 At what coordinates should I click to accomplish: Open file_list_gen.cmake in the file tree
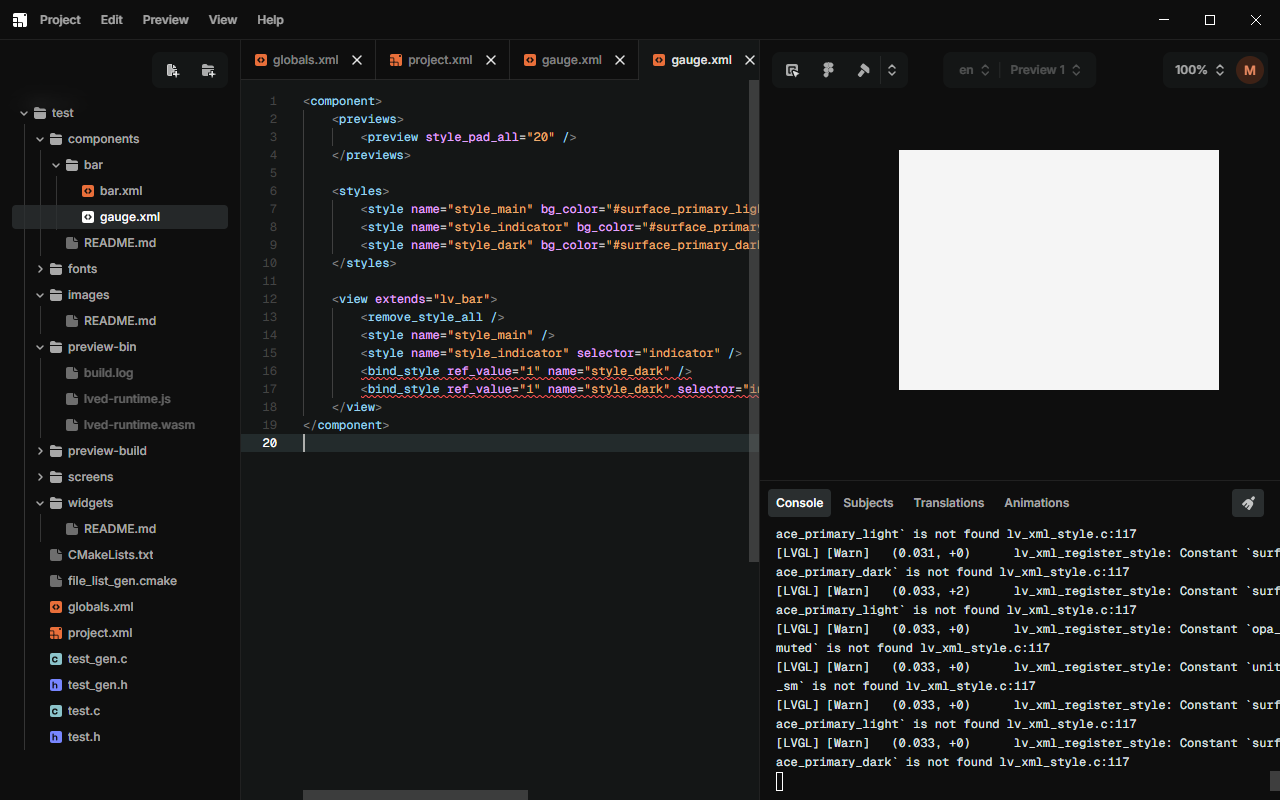(120, 581)
